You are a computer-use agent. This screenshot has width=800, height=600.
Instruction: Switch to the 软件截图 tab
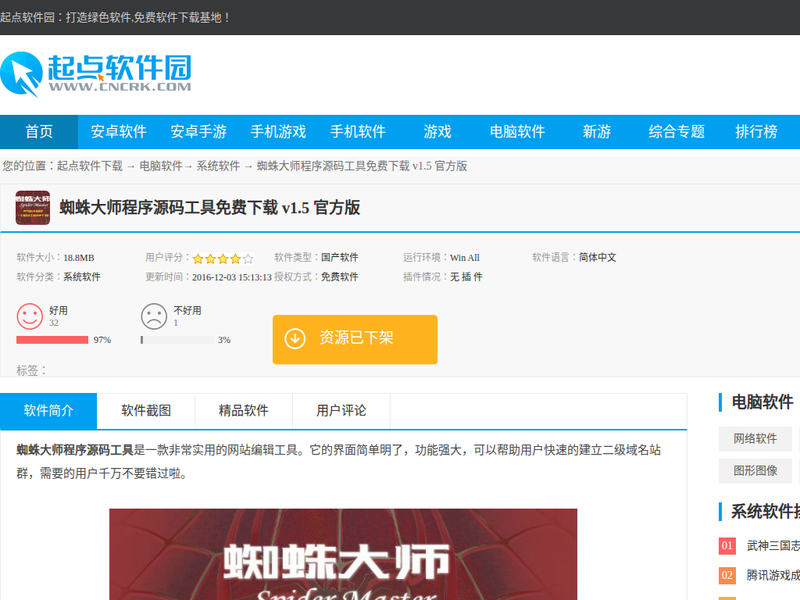146,411
